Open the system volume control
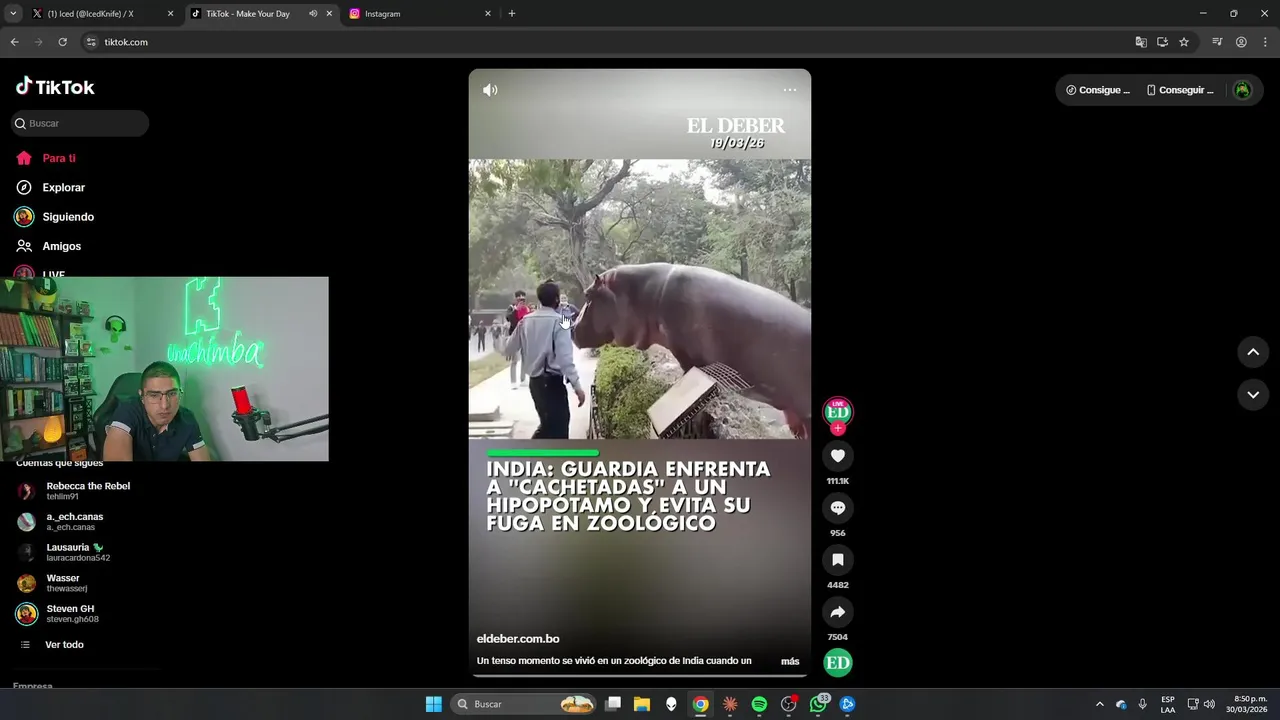 [1209, 704]
